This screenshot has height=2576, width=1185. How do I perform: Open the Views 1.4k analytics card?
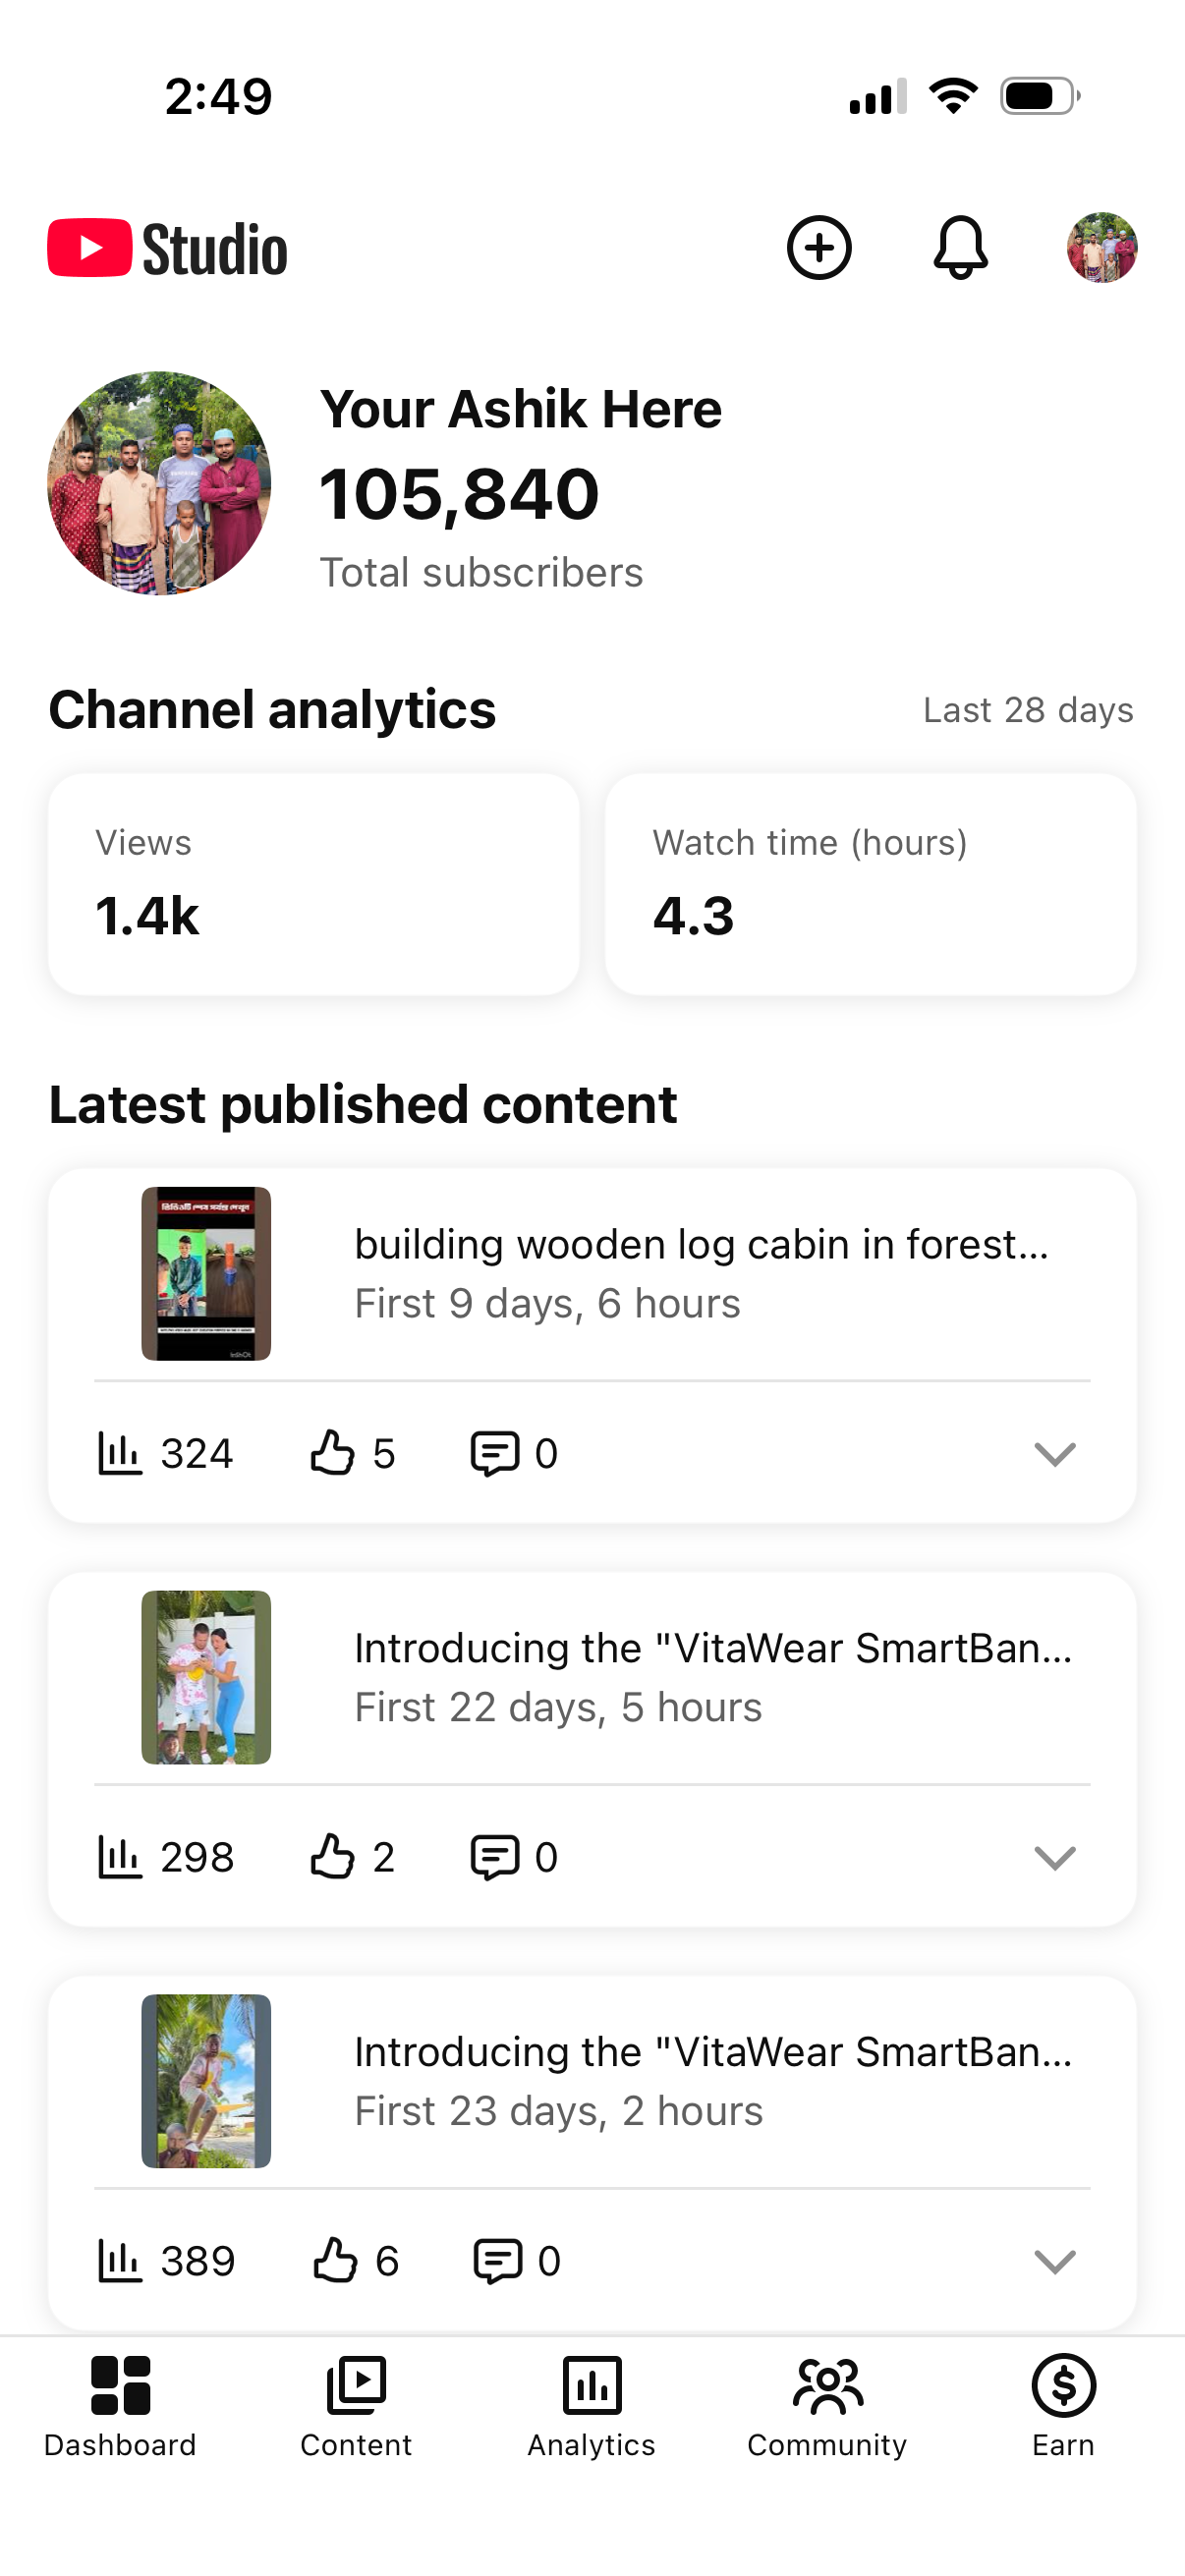[314, 884]
